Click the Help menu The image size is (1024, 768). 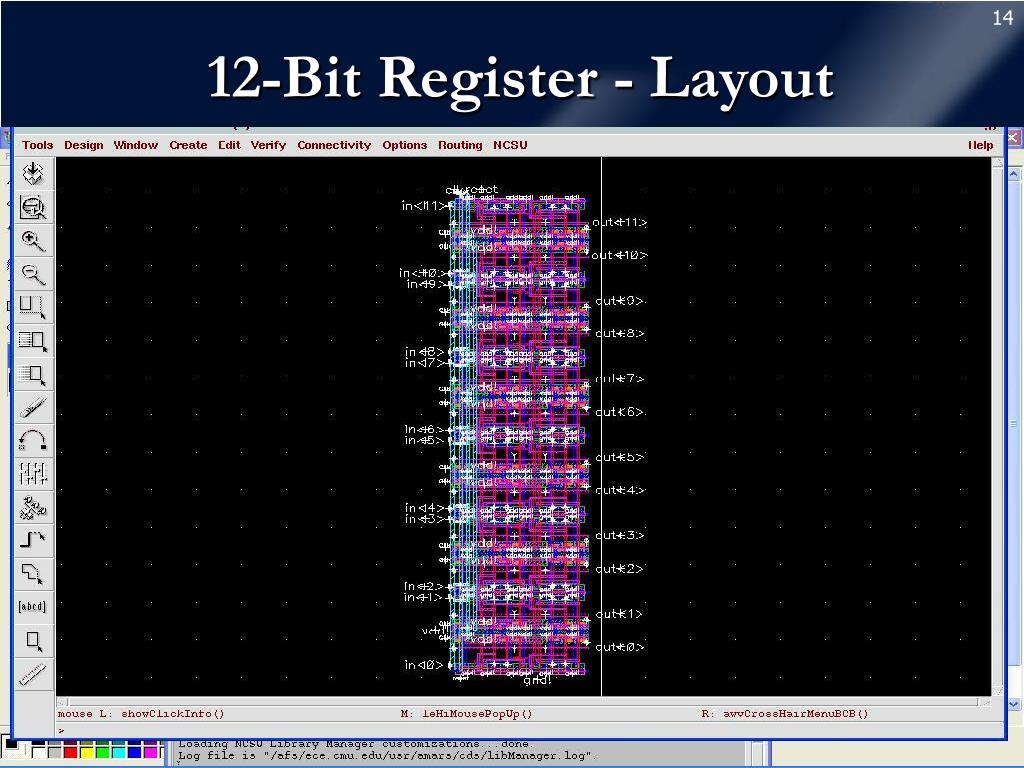click(980, 145)
